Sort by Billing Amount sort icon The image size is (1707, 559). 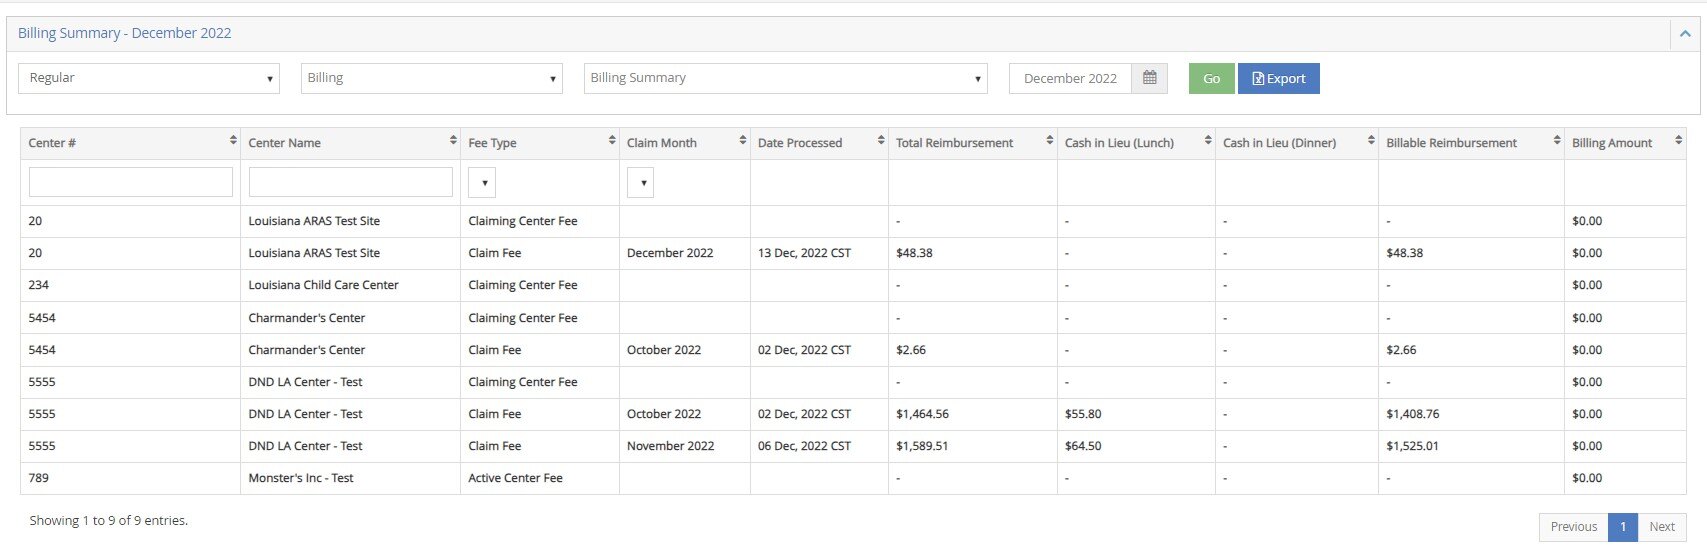(1678, 142)
